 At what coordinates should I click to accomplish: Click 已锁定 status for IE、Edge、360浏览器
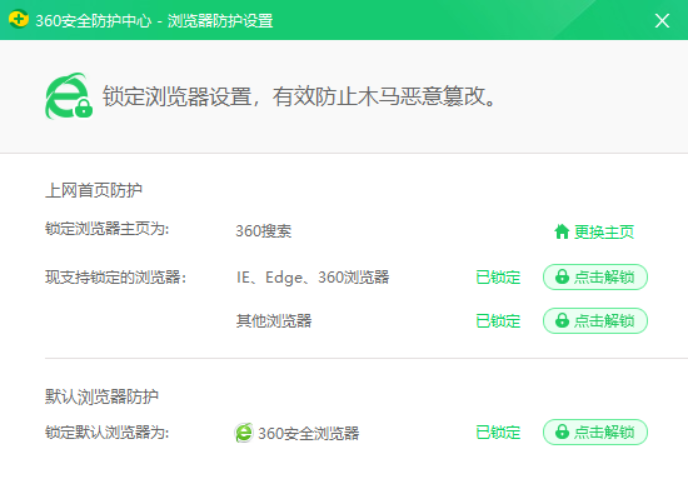tap(498, 277)
